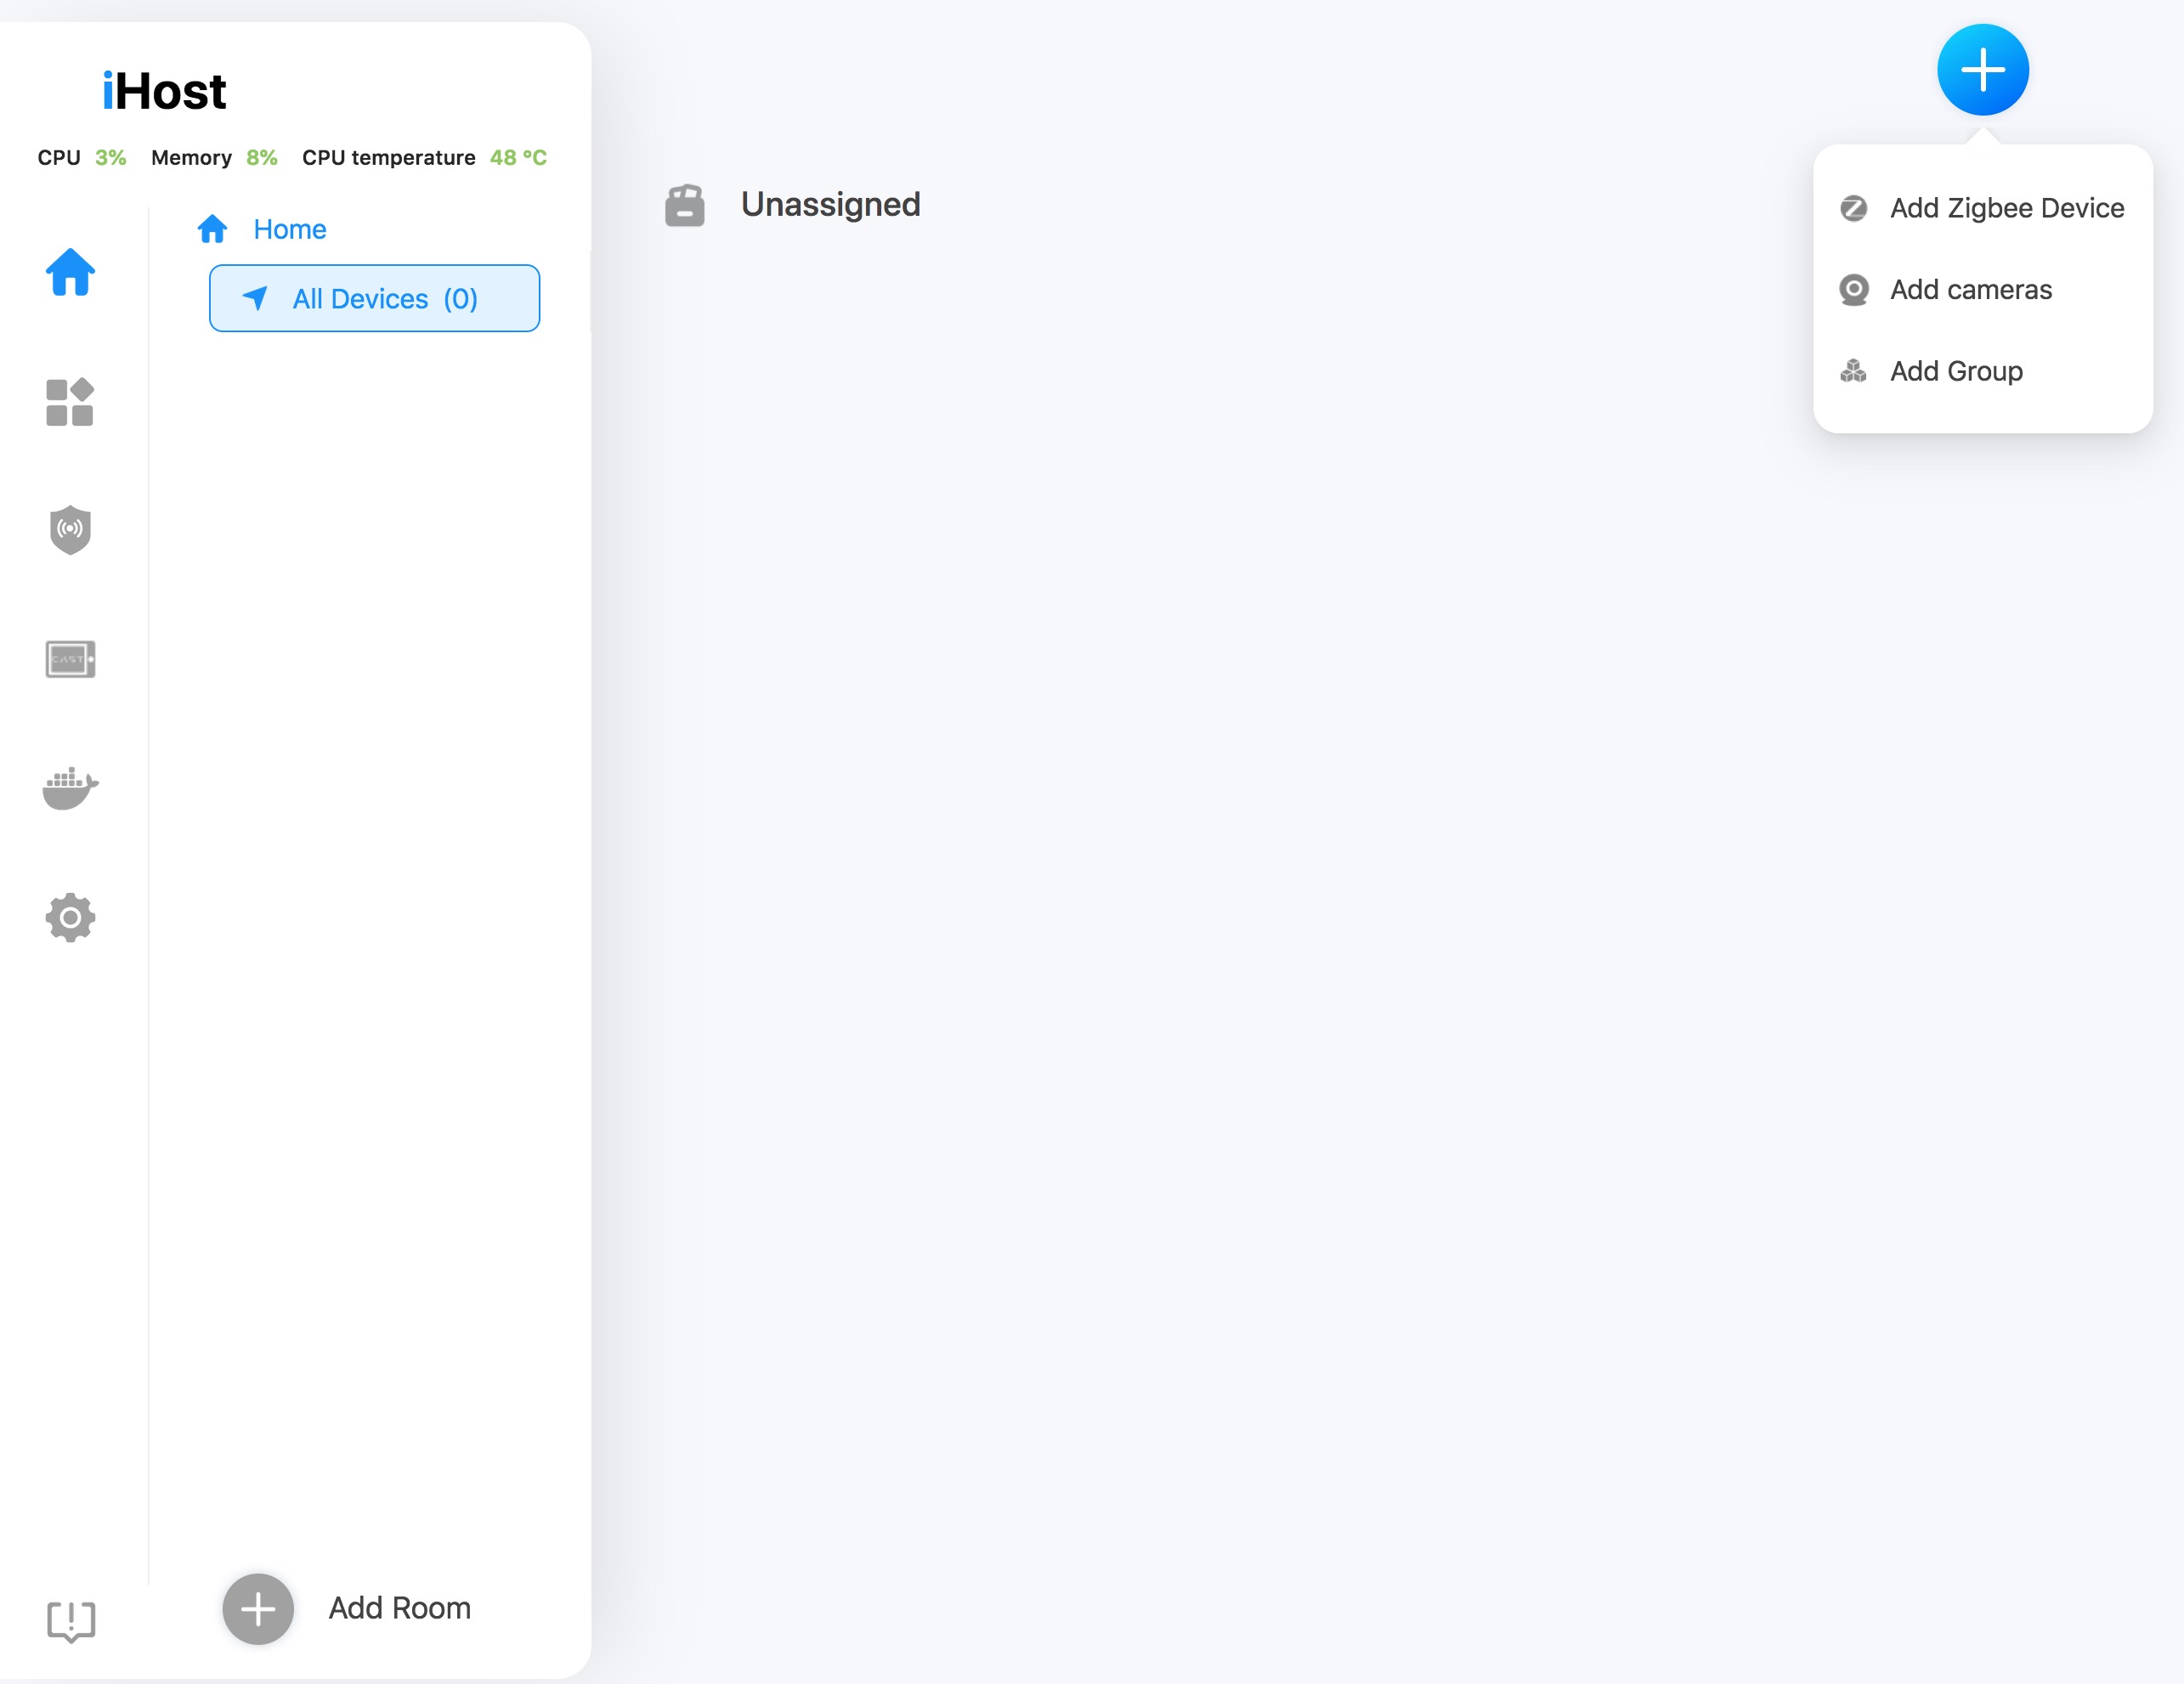Screen dimensions: 2184x1684
Task: Click the Home tree label
Action: click(289, 229)
